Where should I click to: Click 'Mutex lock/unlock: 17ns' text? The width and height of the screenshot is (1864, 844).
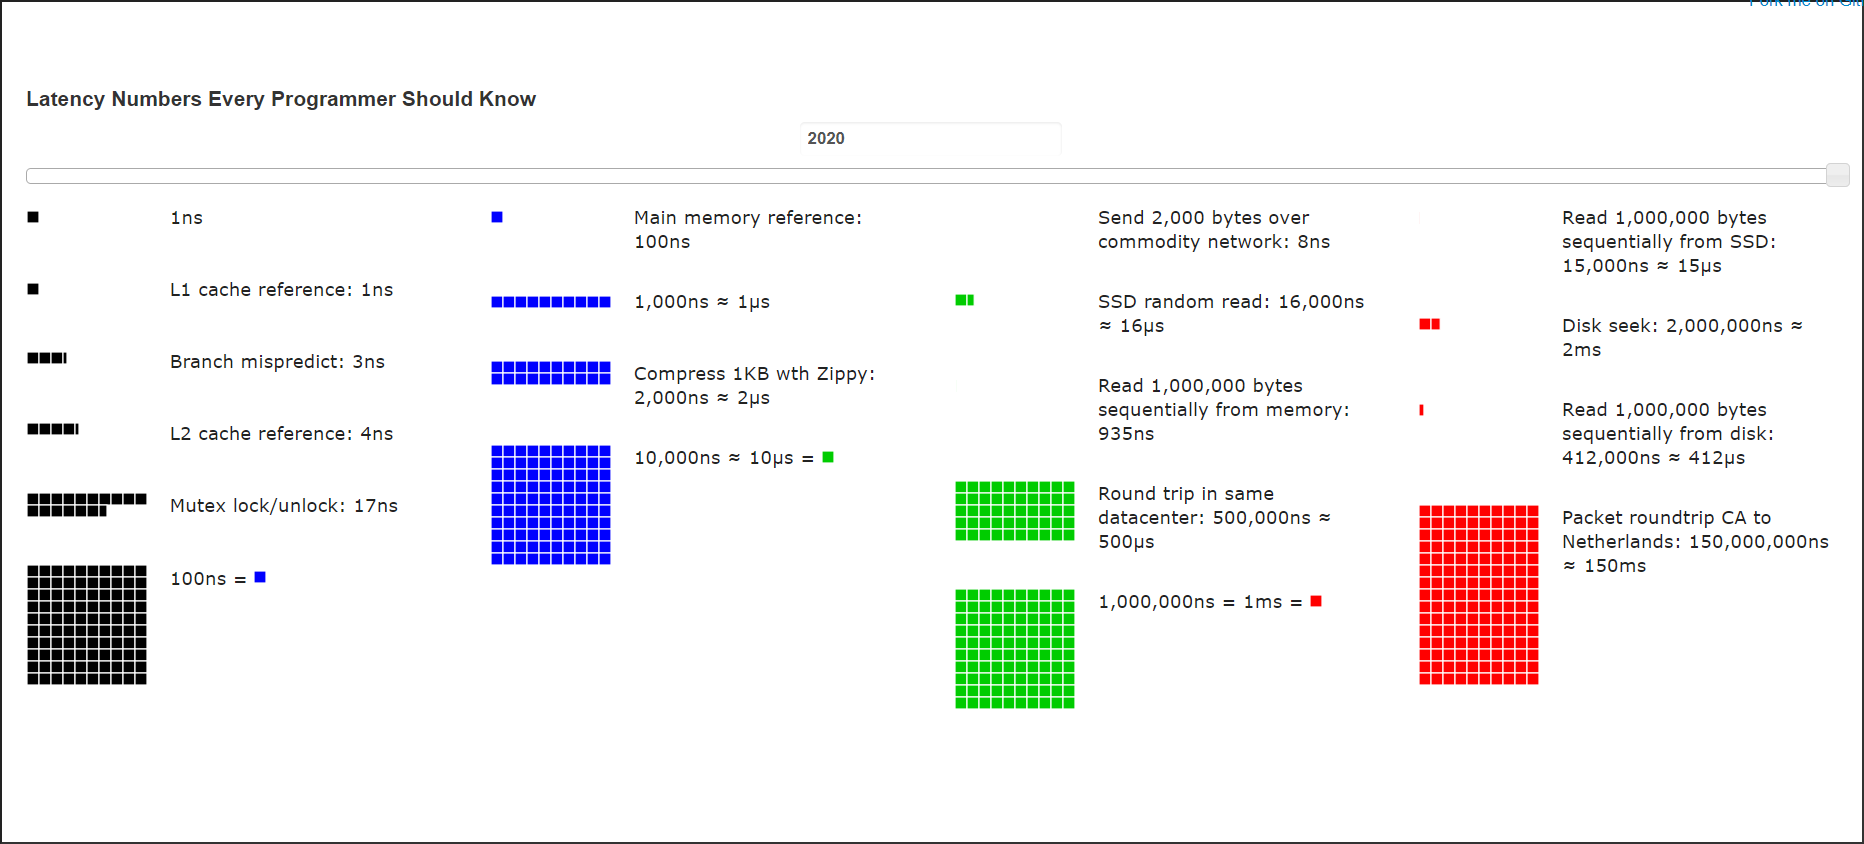coord(284,506)
